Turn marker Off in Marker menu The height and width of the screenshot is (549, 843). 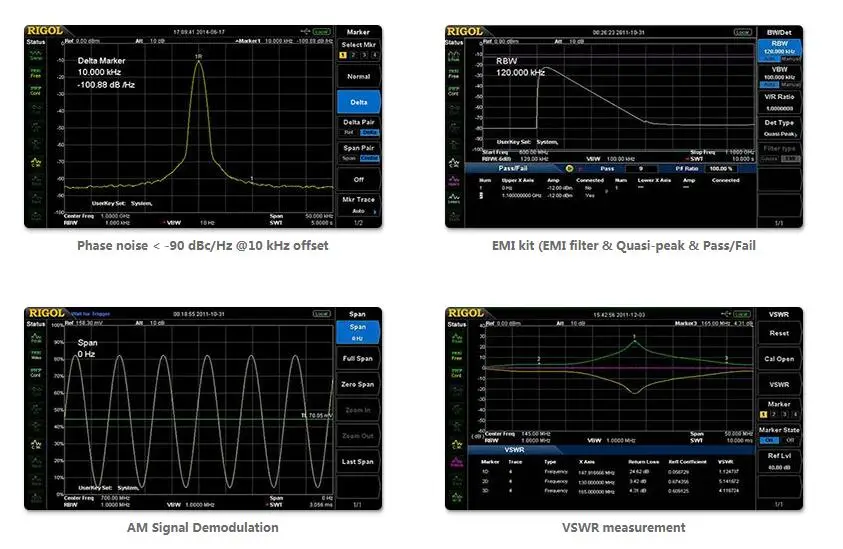tap(359, 179)
